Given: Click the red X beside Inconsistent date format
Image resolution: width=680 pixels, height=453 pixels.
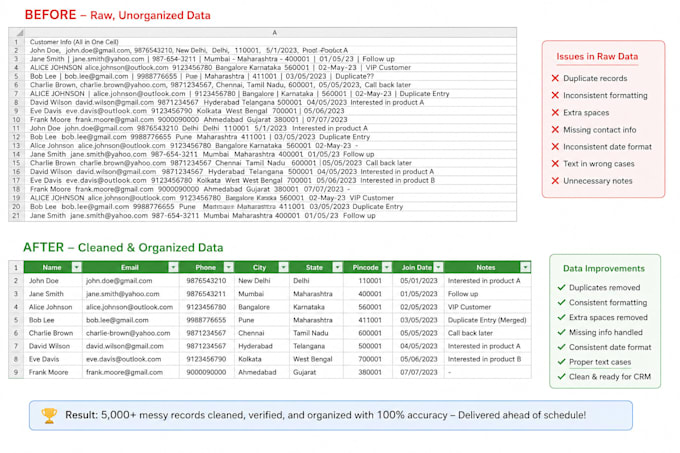Looking at the screenshot, I should [555, 147].
